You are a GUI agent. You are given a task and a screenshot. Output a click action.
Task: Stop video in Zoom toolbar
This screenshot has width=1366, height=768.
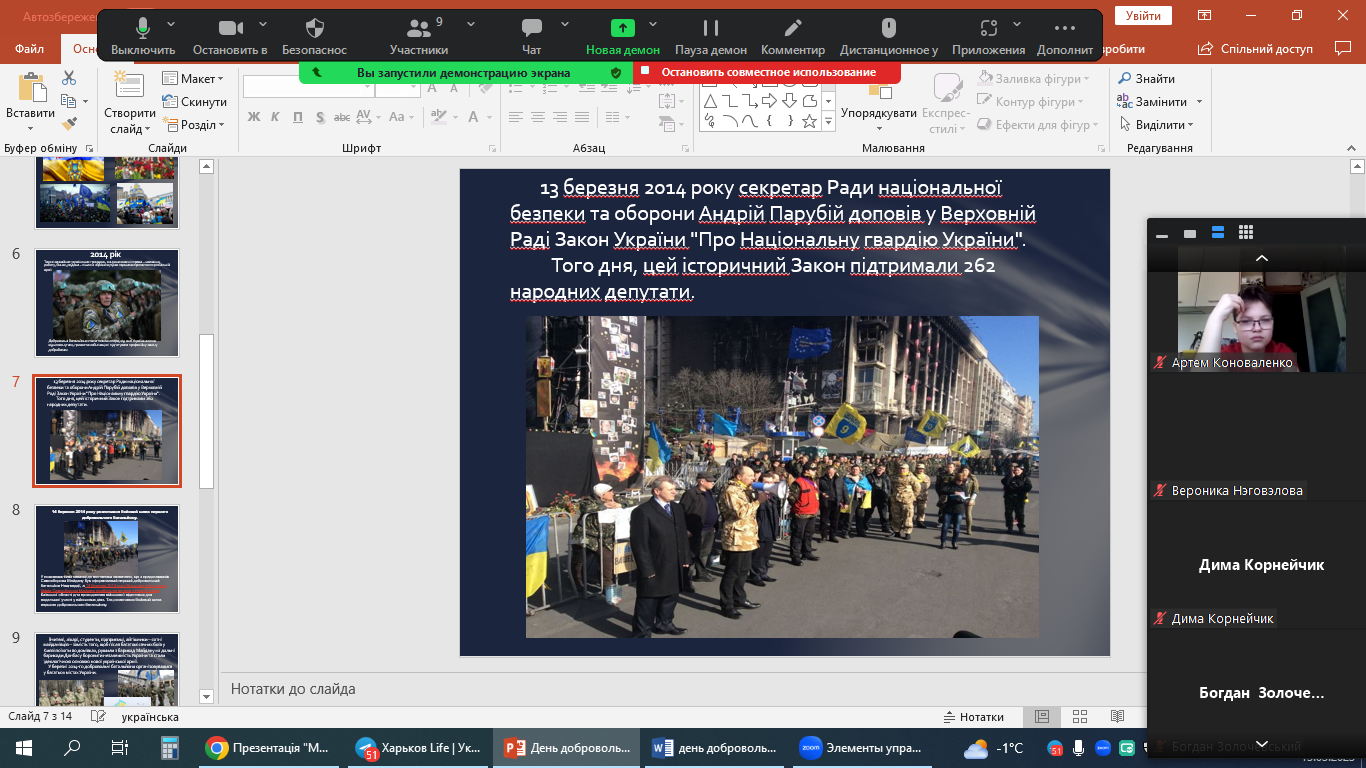[230, 36]
